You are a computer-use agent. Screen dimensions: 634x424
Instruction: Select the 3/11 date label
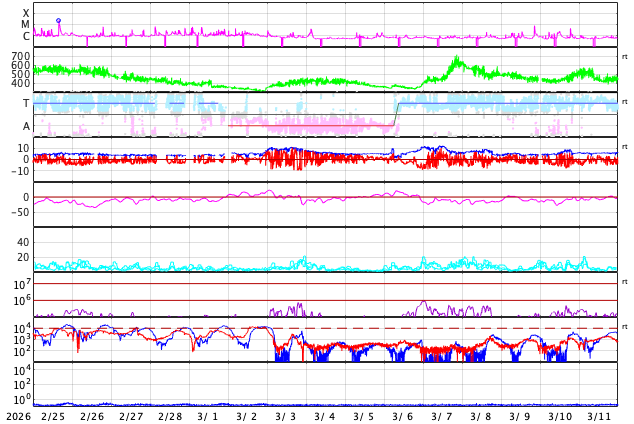click(x=598, y=416)
